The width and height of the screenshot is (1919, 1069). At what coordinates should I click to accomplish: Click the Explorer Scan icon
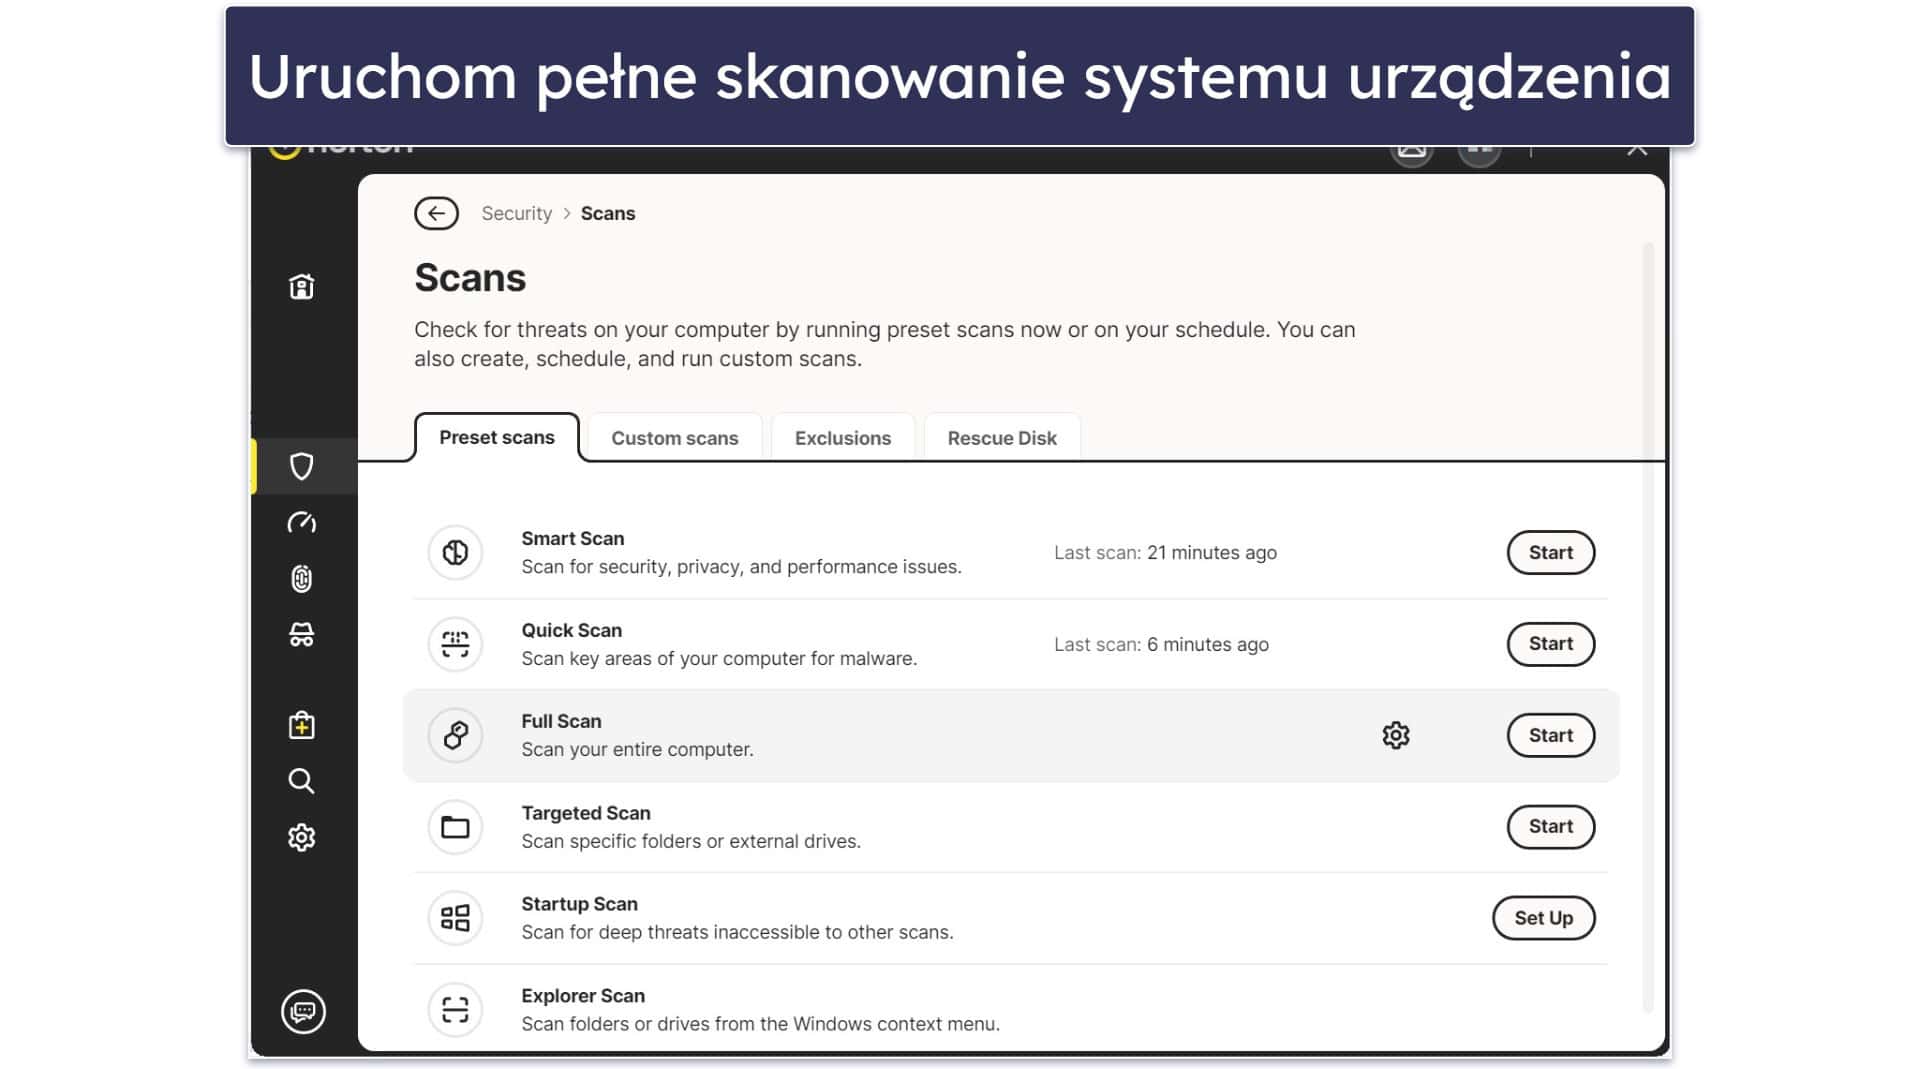[x=455, y=1010]
